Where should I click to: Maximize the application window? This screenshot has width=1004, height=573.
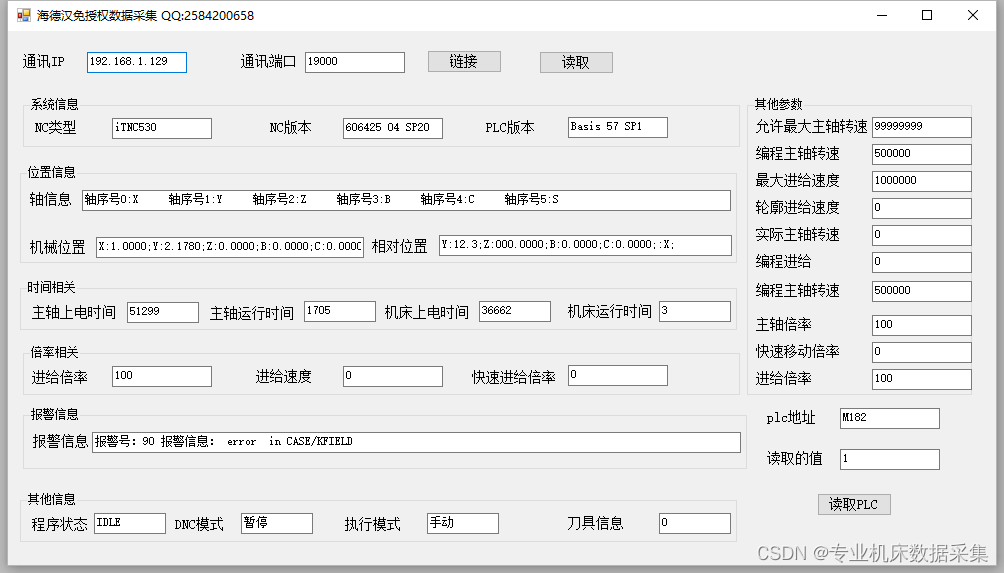927,15
